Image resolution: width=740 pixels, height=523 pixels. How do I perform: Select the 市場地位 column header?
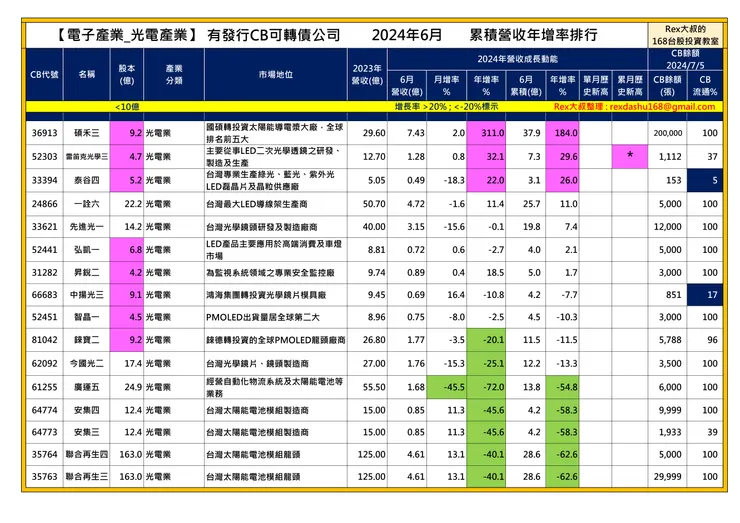point(276,75)
